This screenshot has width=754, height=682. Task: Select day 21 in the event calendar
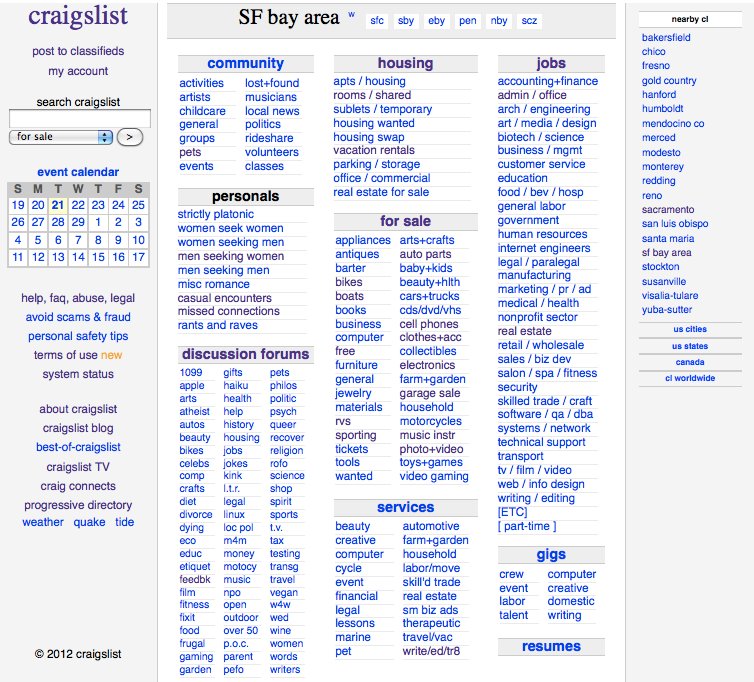point(58,205)
